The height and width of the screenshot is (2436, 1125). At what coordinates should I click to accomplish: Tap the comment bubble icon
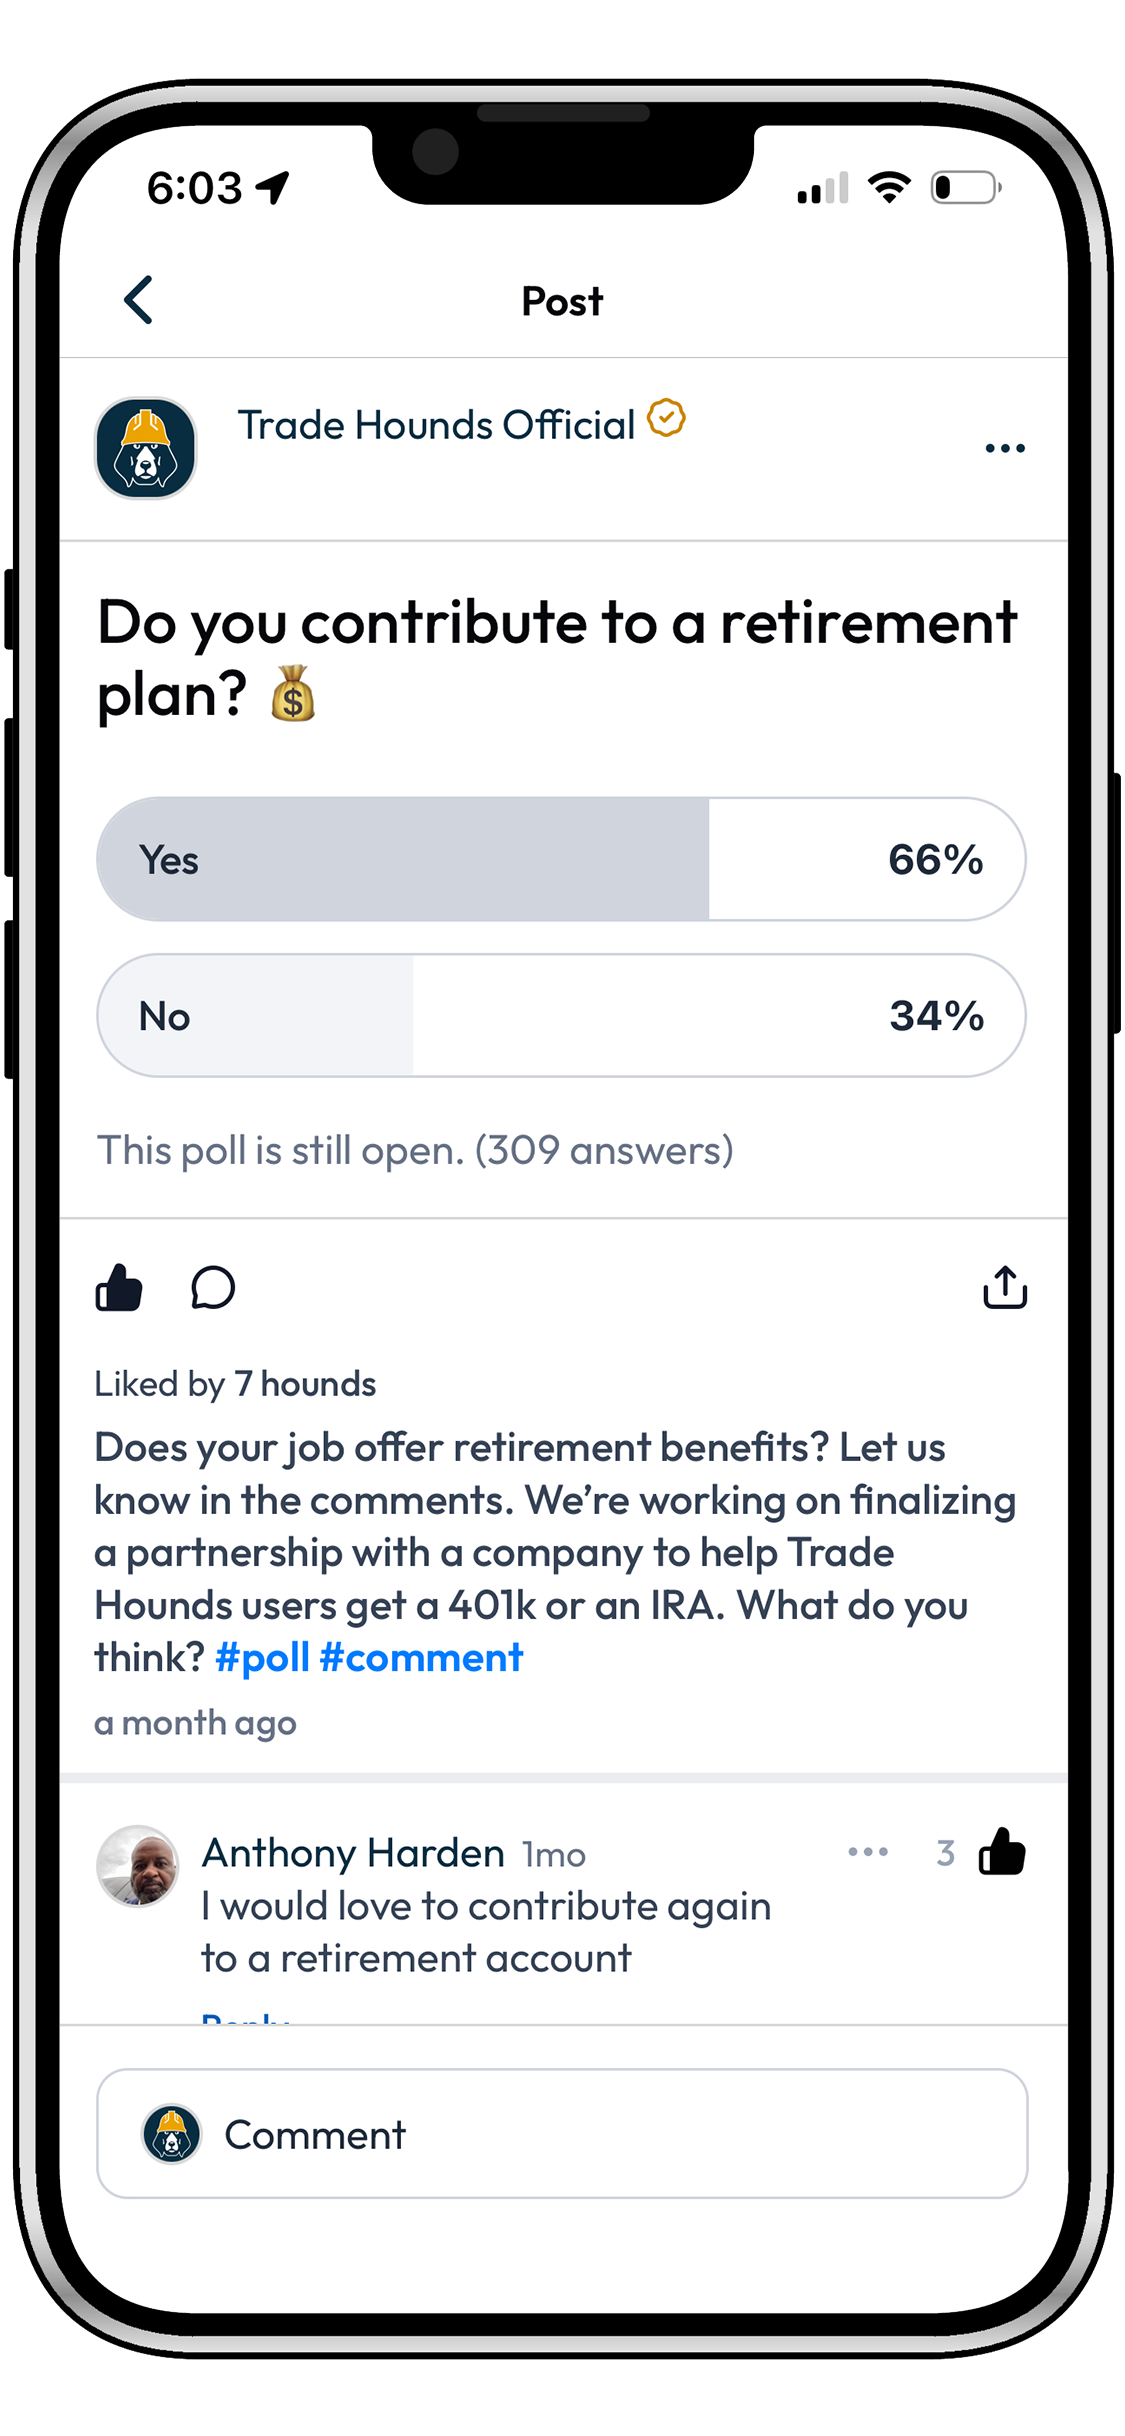[213, 1287]
